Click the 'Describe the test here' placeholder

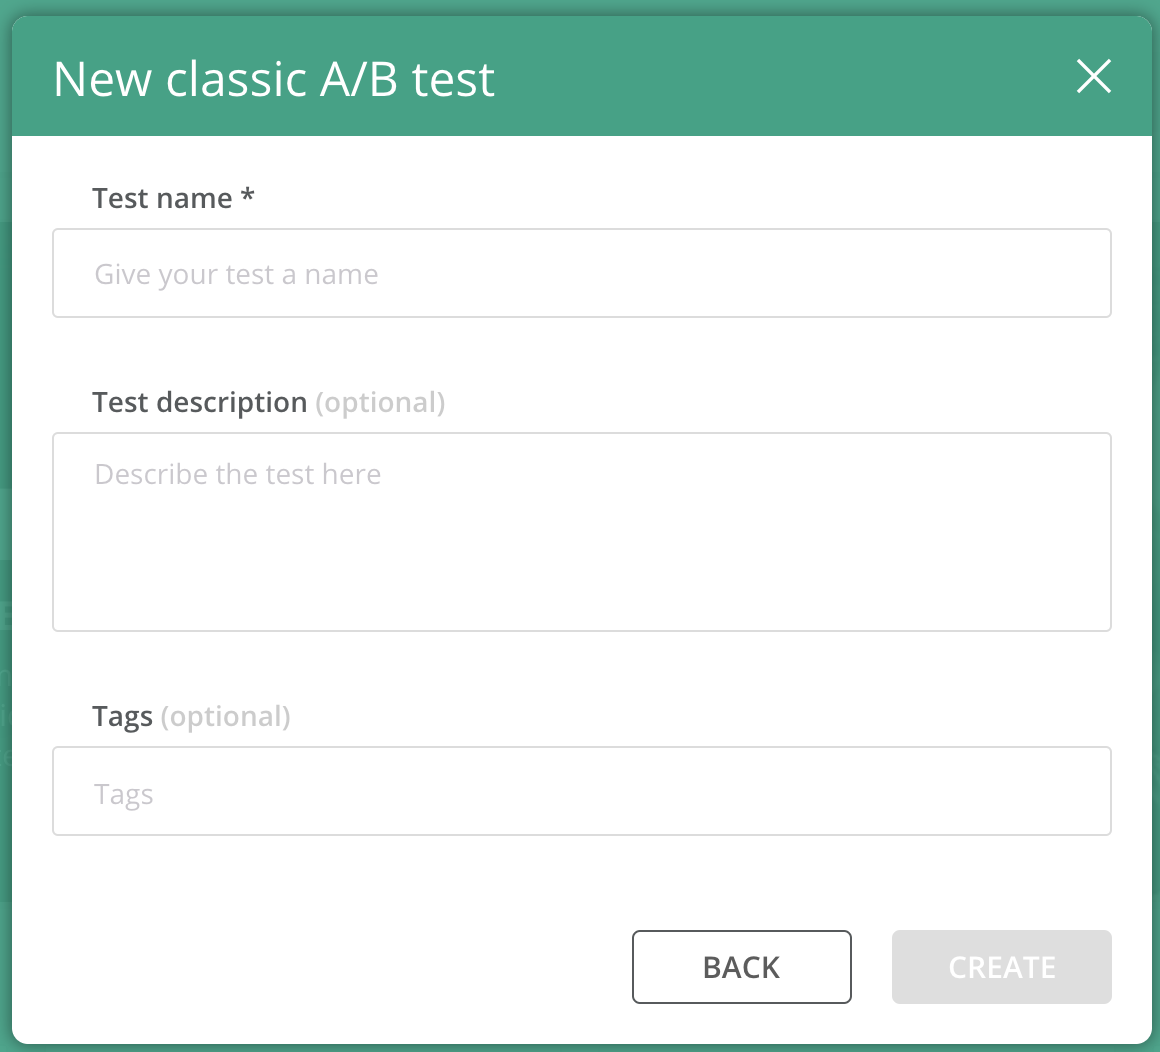coord(237,474)
